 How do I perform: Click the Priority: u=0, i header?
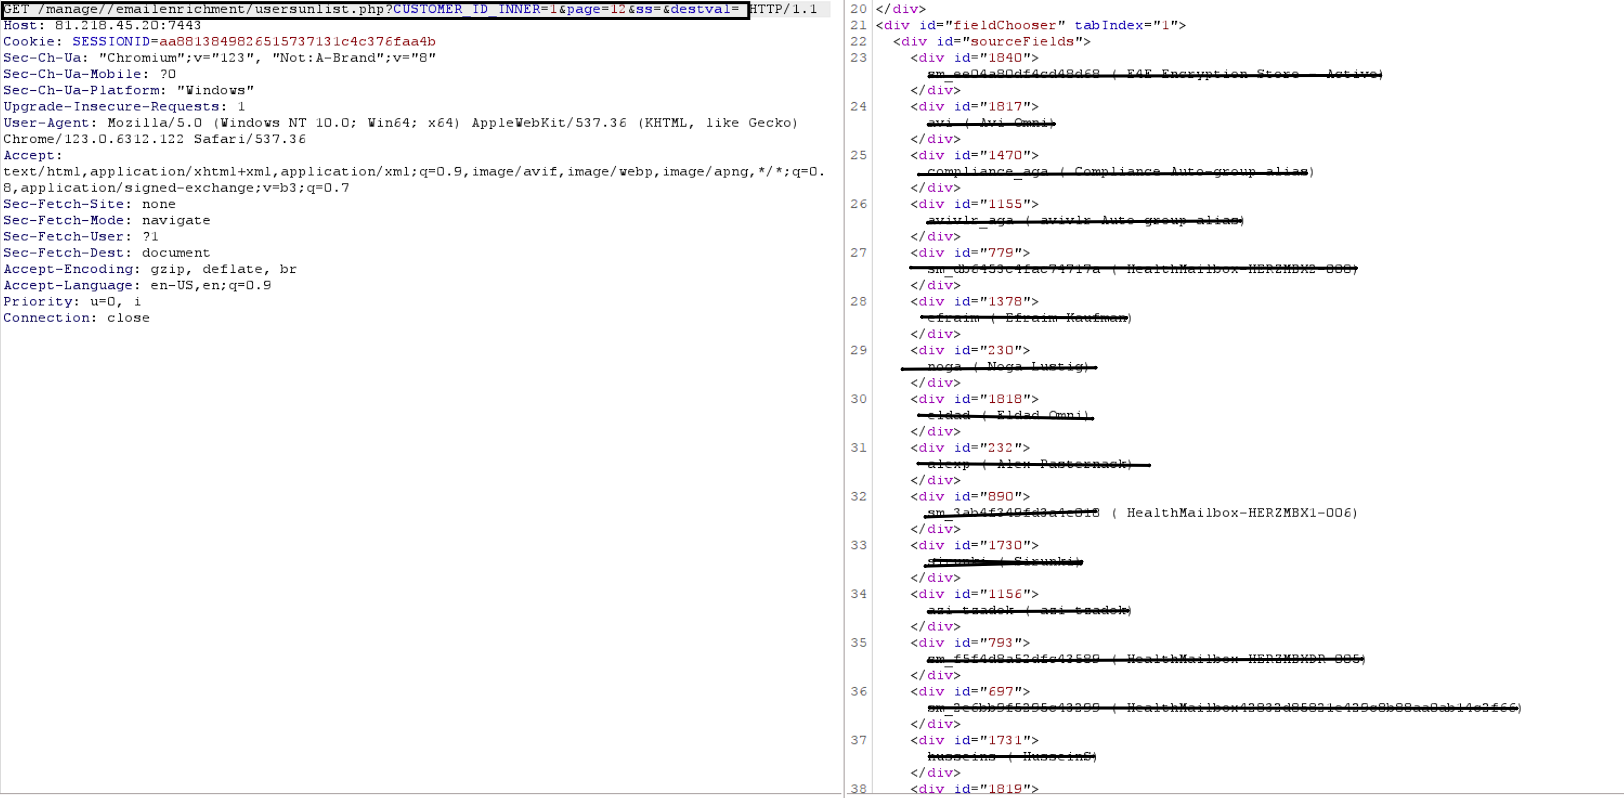pos(72,301)
